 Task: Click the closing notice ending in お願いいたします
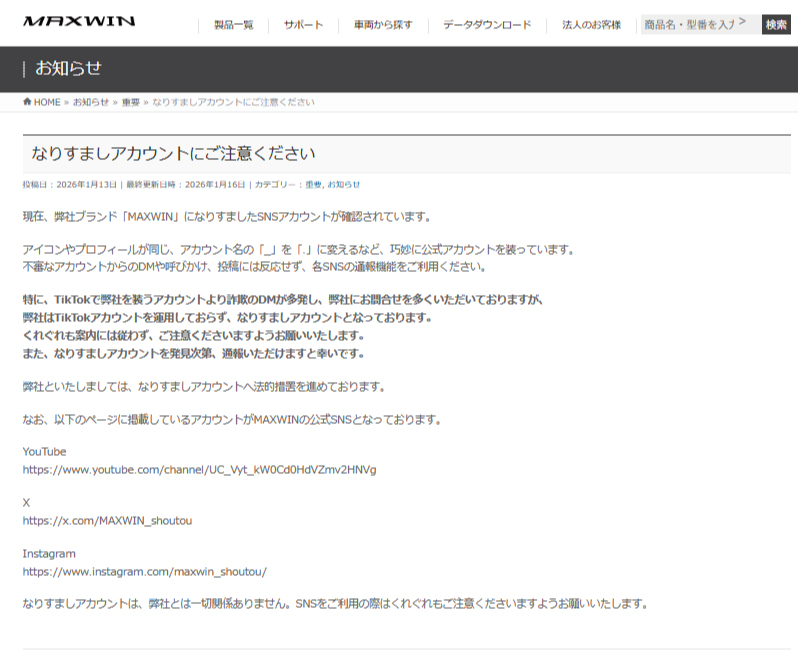point(335,604)
